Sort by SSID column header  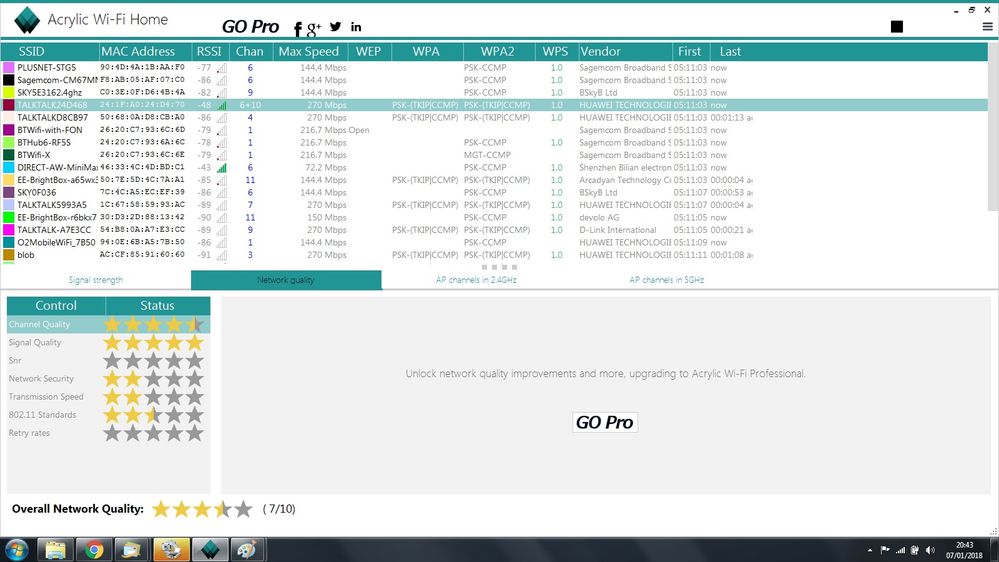(50, 52)
